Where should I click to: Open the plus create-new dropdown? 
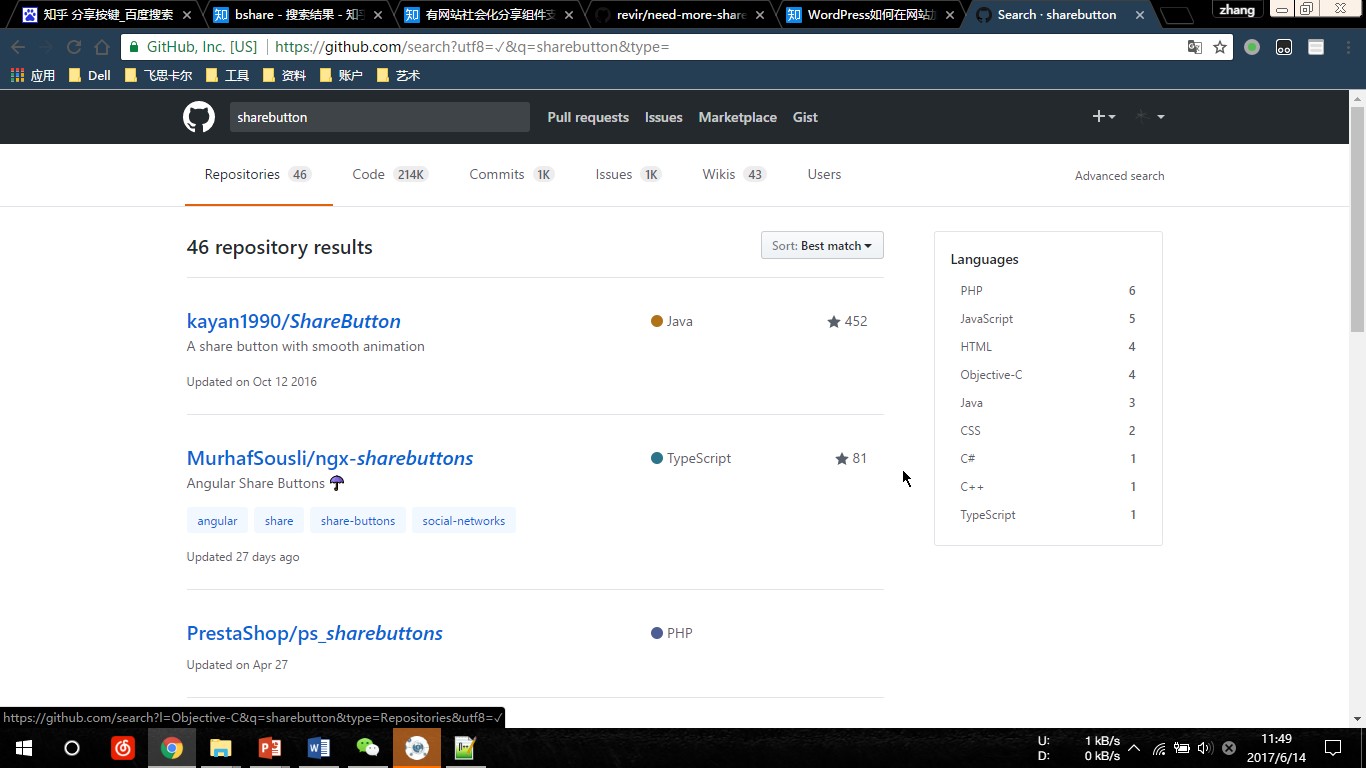(1103, 117)
